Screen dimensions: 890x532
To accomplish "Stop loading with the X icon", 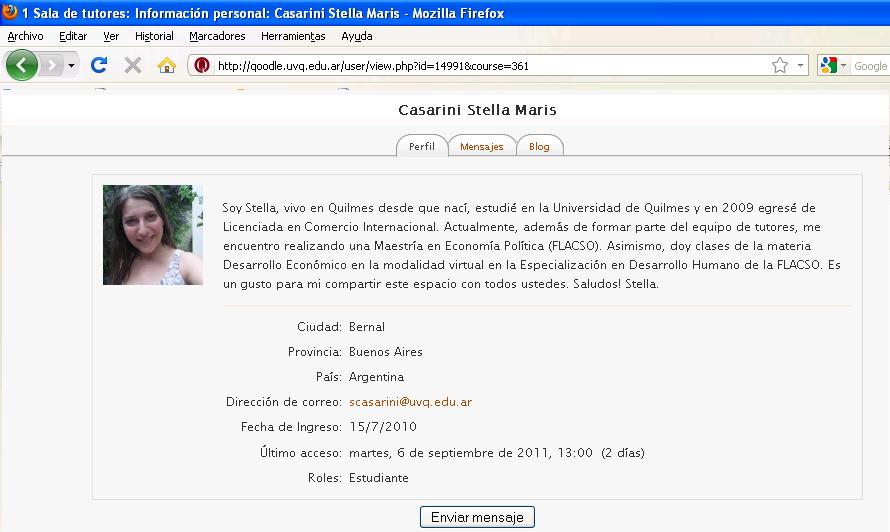I will point(133,65).
